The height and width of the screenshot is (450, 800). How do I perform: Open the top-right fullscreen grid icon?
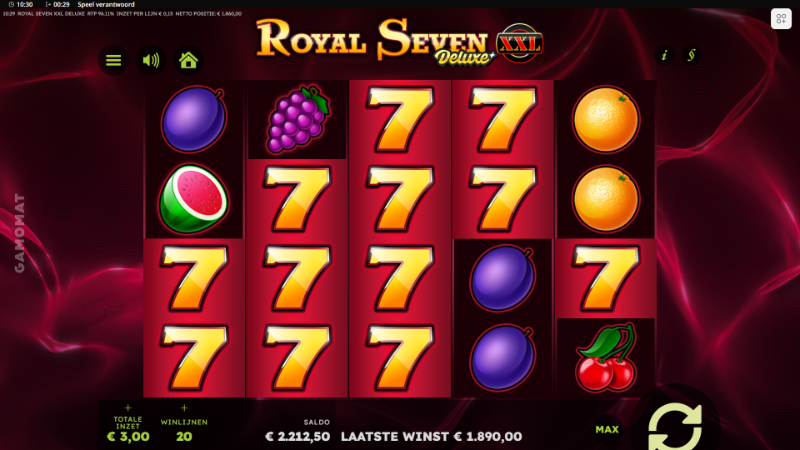[781, 19]
